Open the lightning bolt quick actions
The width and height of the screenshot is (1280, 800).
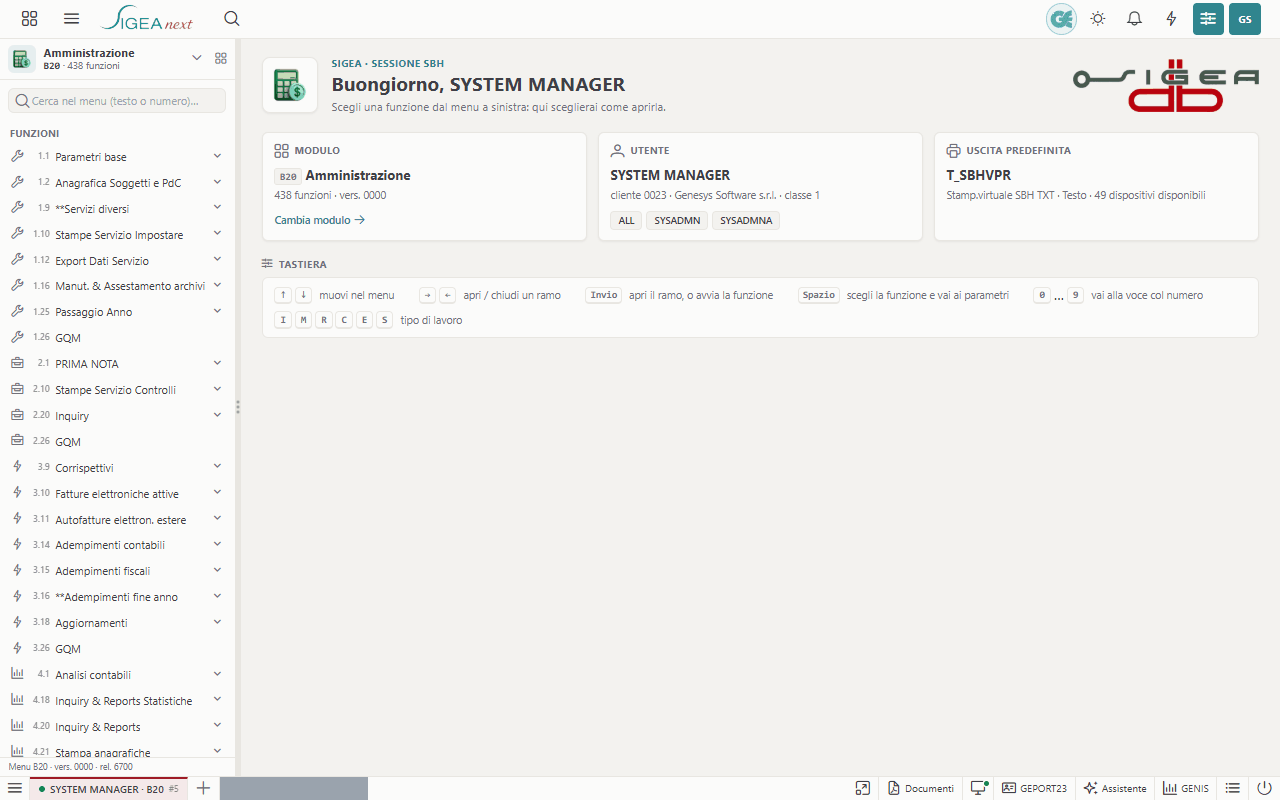(x=1171, y=19)
